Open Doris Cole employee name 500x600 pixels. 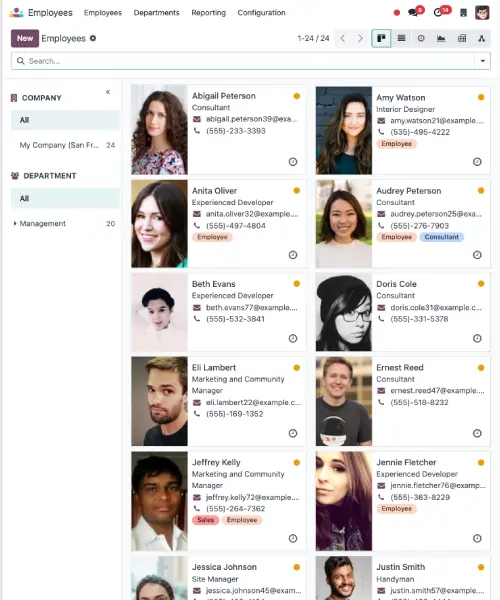tap(396, 284)
